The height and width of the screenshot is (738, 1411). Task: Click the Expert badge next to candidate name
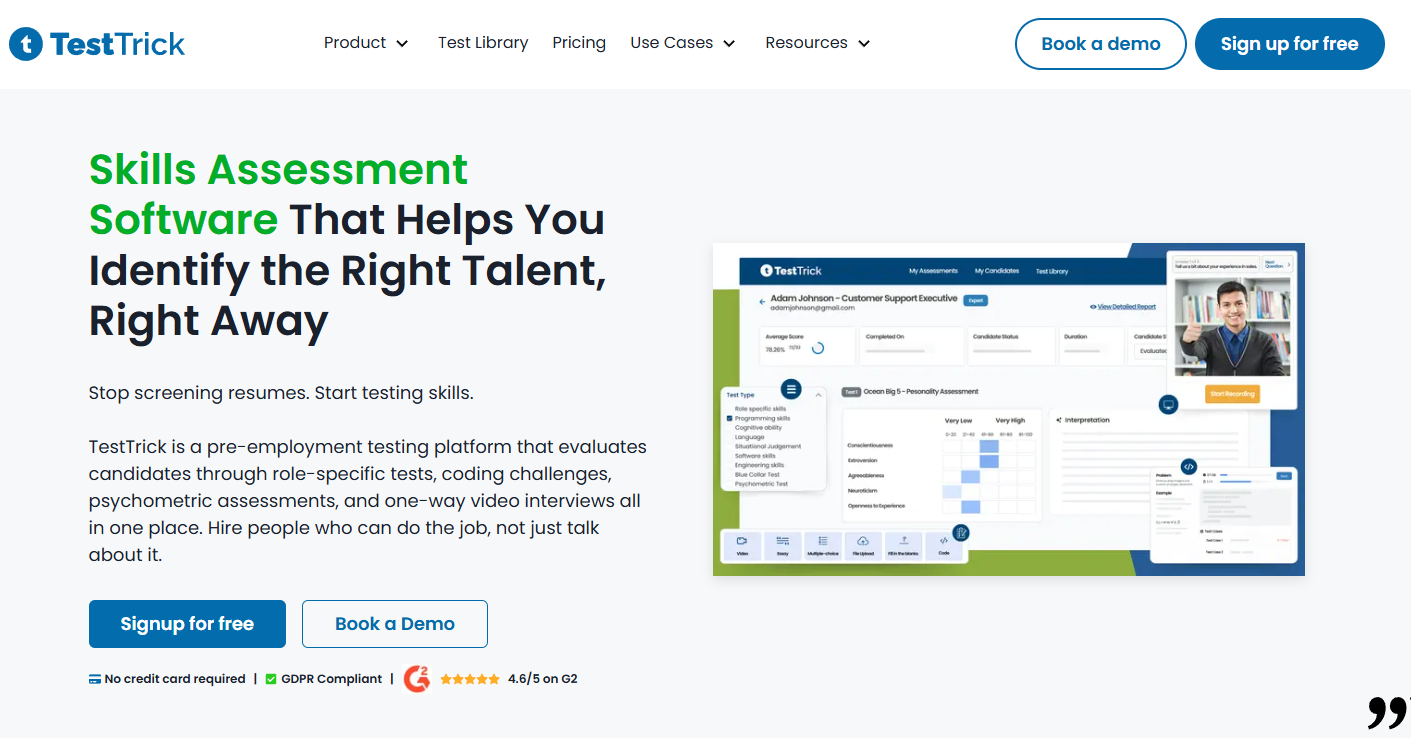[x=976, y=300]
